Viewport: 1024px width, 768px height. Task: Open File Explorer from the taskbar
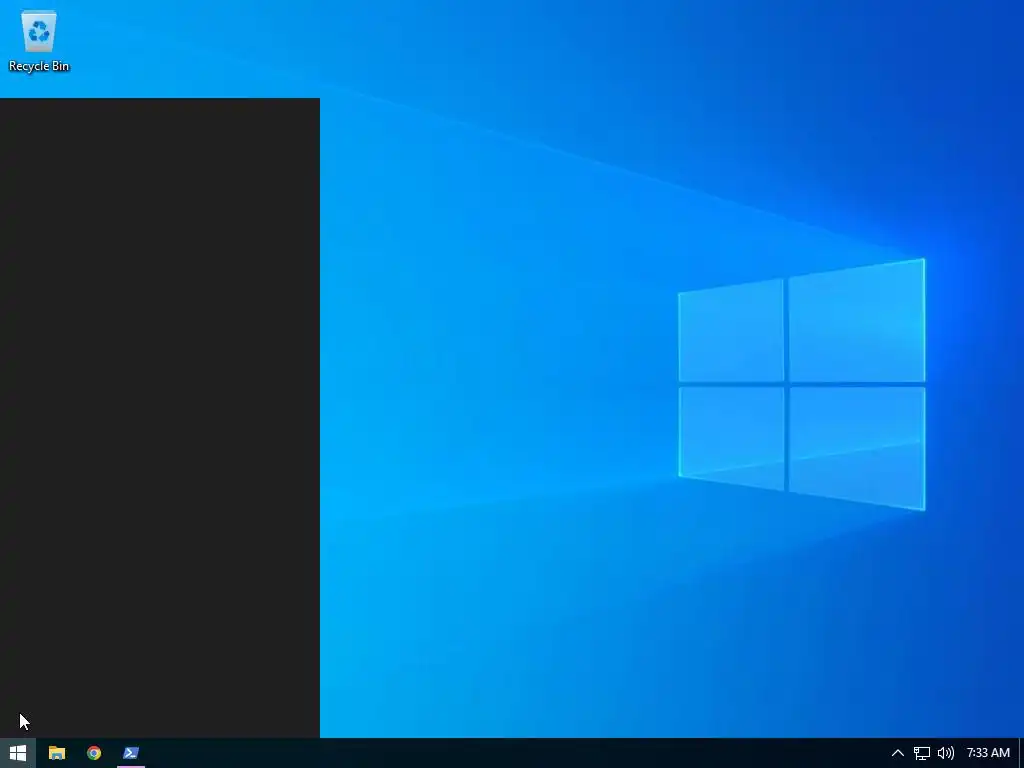pyautogui.click(x=57, y=753)
